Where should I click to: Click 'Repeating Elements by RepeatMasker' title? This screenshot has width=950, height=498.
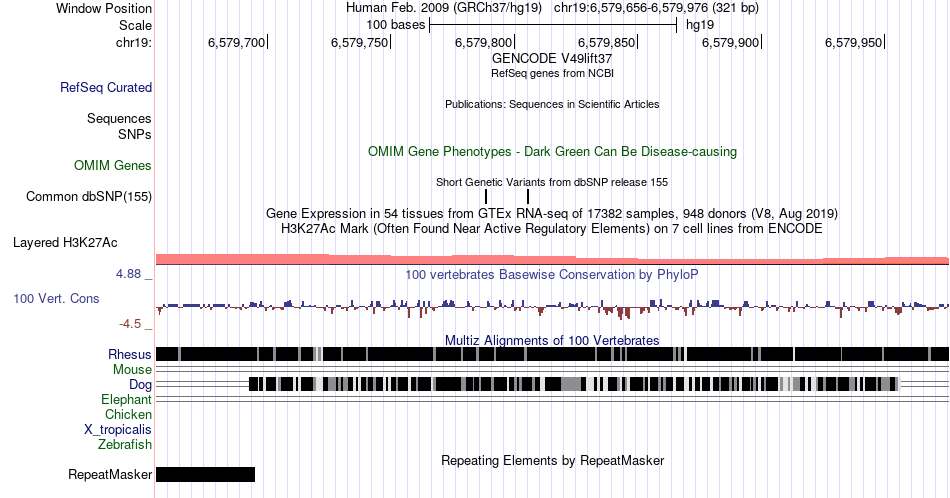click(x=552, y=460)
